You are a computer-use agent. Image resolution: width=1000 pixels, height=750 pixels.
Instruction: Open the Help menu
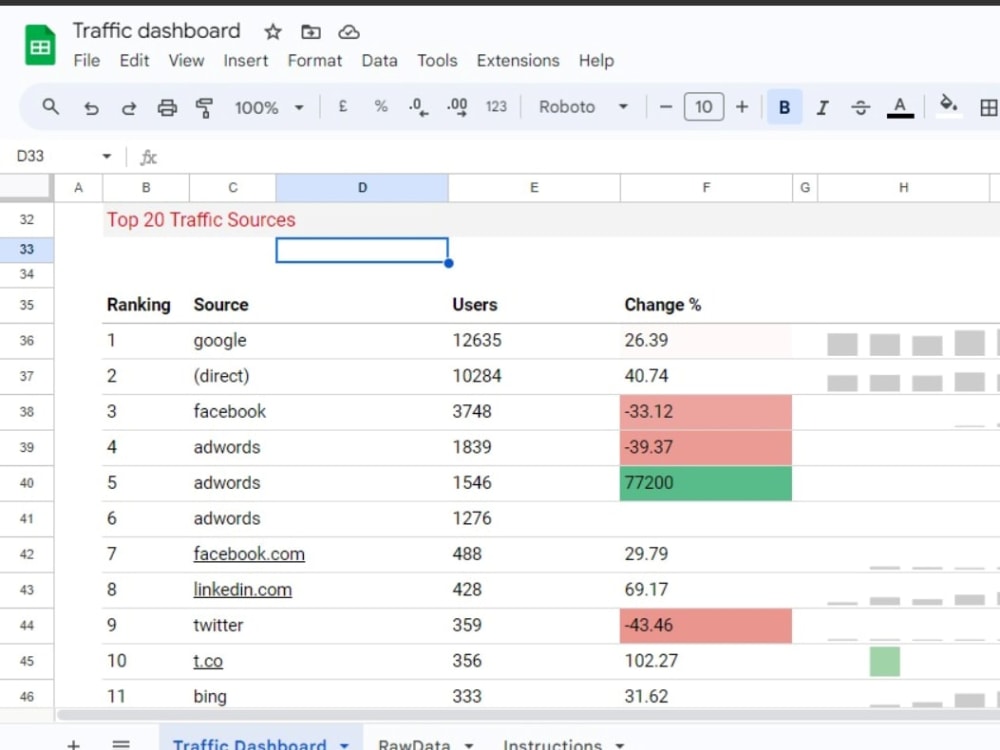coord(596,61)
